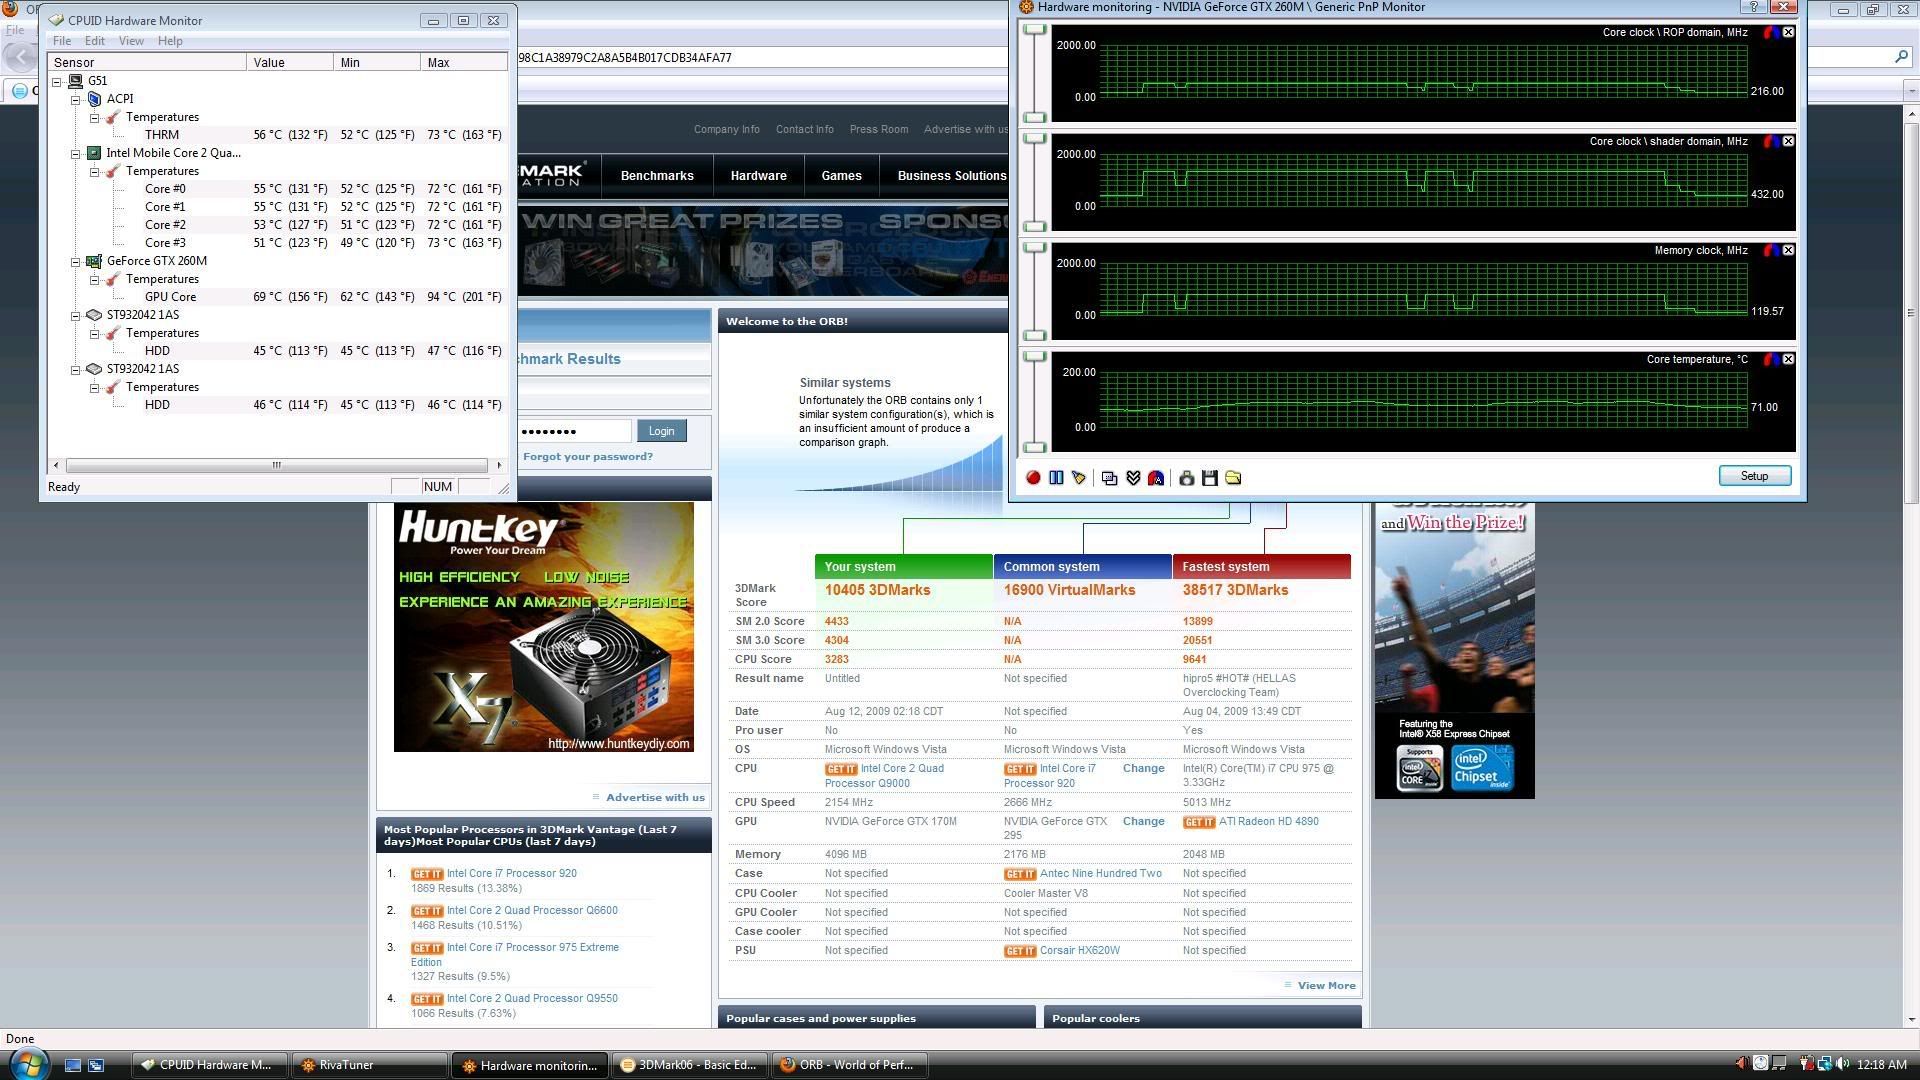
Task: Click the shader domain graph's red-blue settings icon
Action: point(1771,141)
